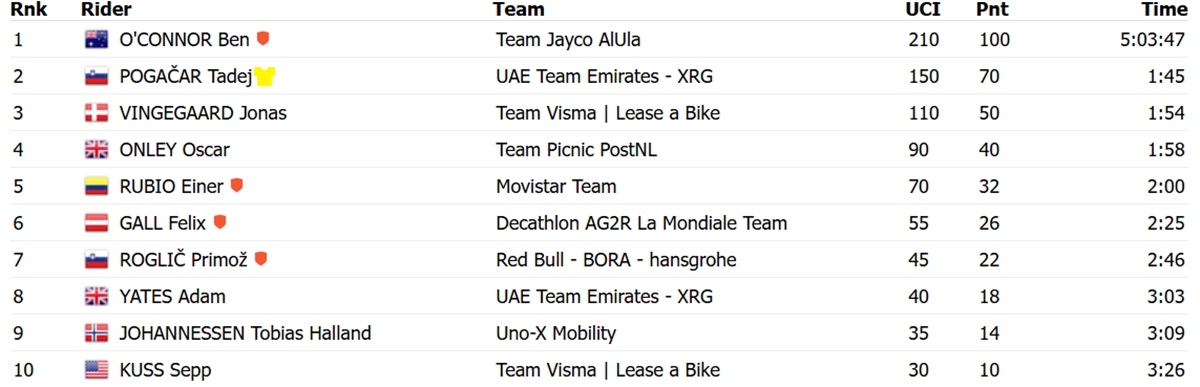This screenshot has width=1200, height=387.
Task: Open Movistar Team link
Action: [556, 187]
